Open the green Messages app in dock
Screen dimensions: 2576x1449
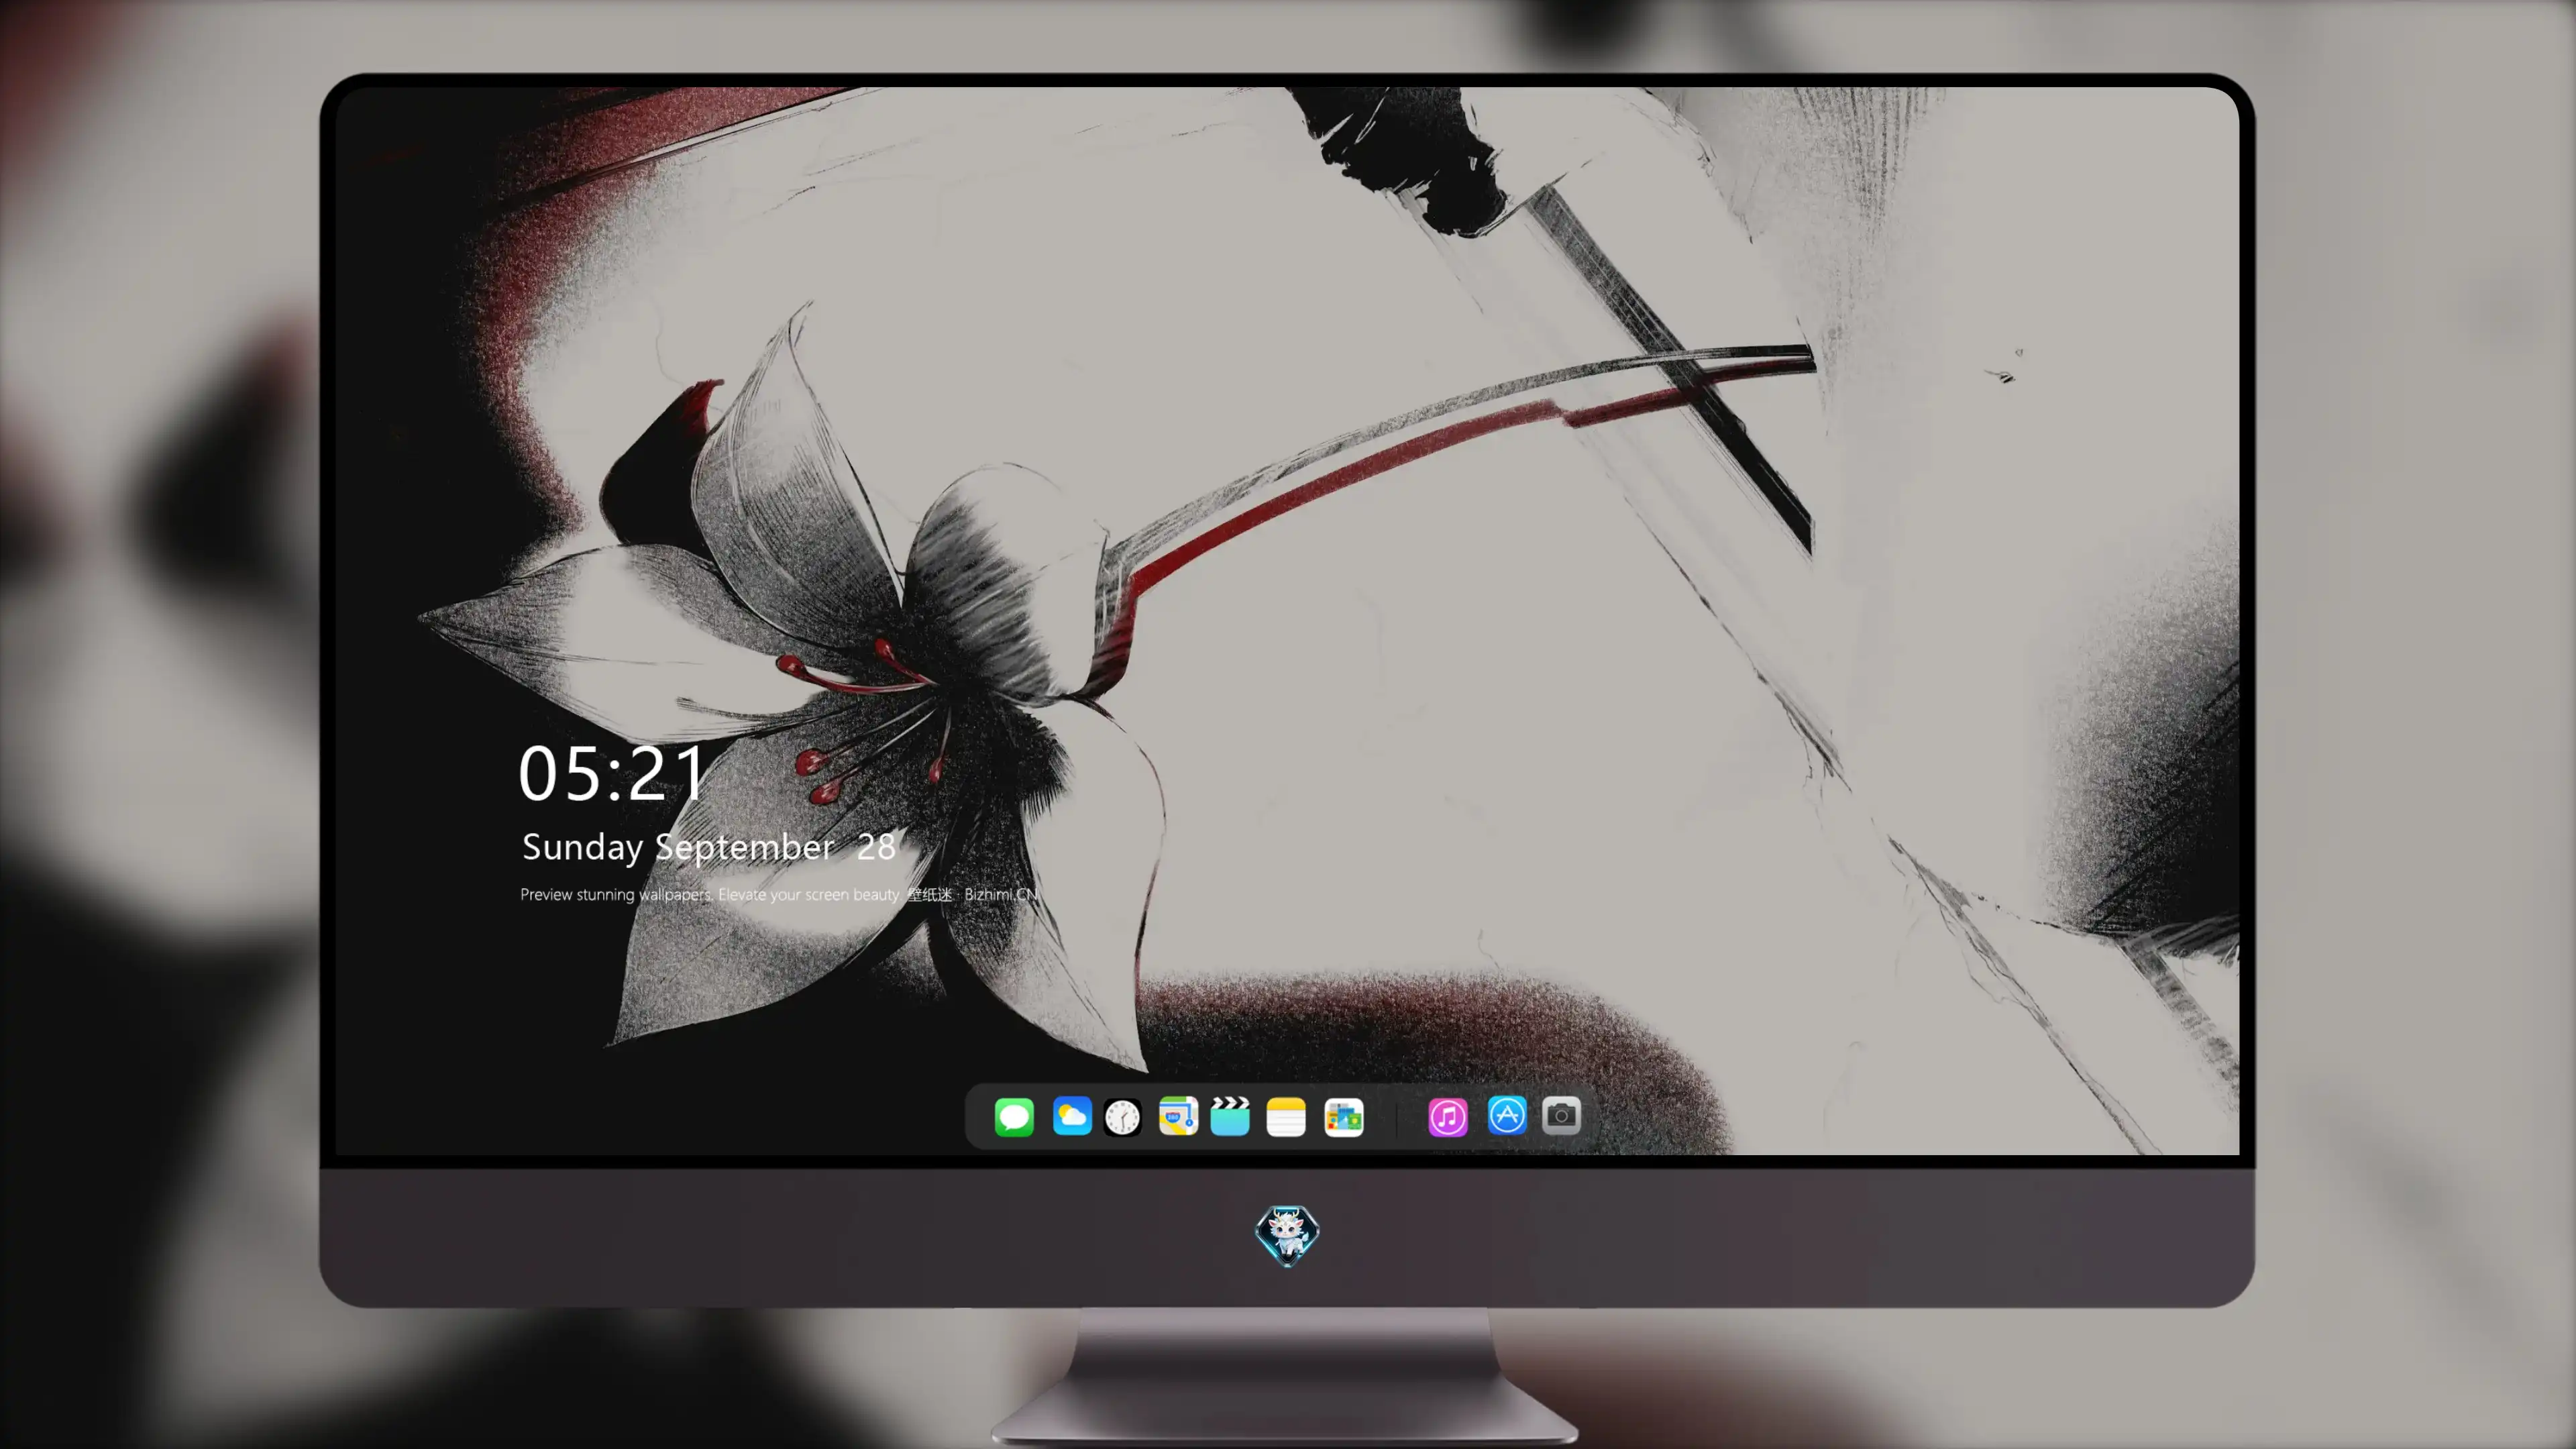click(1014, 1116)
